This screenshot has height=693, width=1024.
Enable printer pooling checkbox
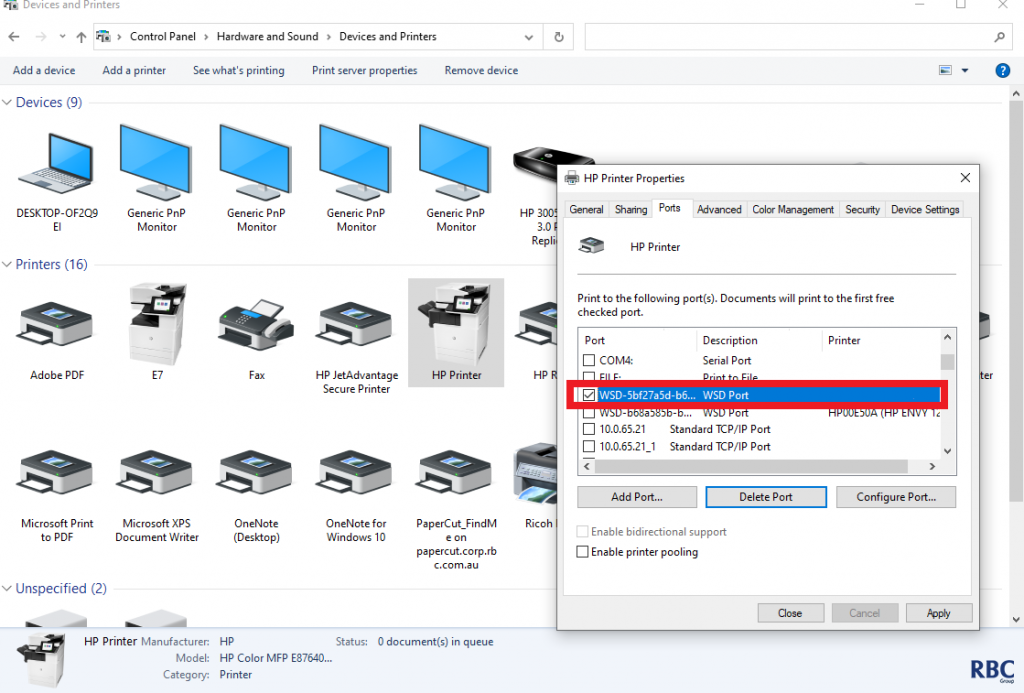click(x=583, y=552)
